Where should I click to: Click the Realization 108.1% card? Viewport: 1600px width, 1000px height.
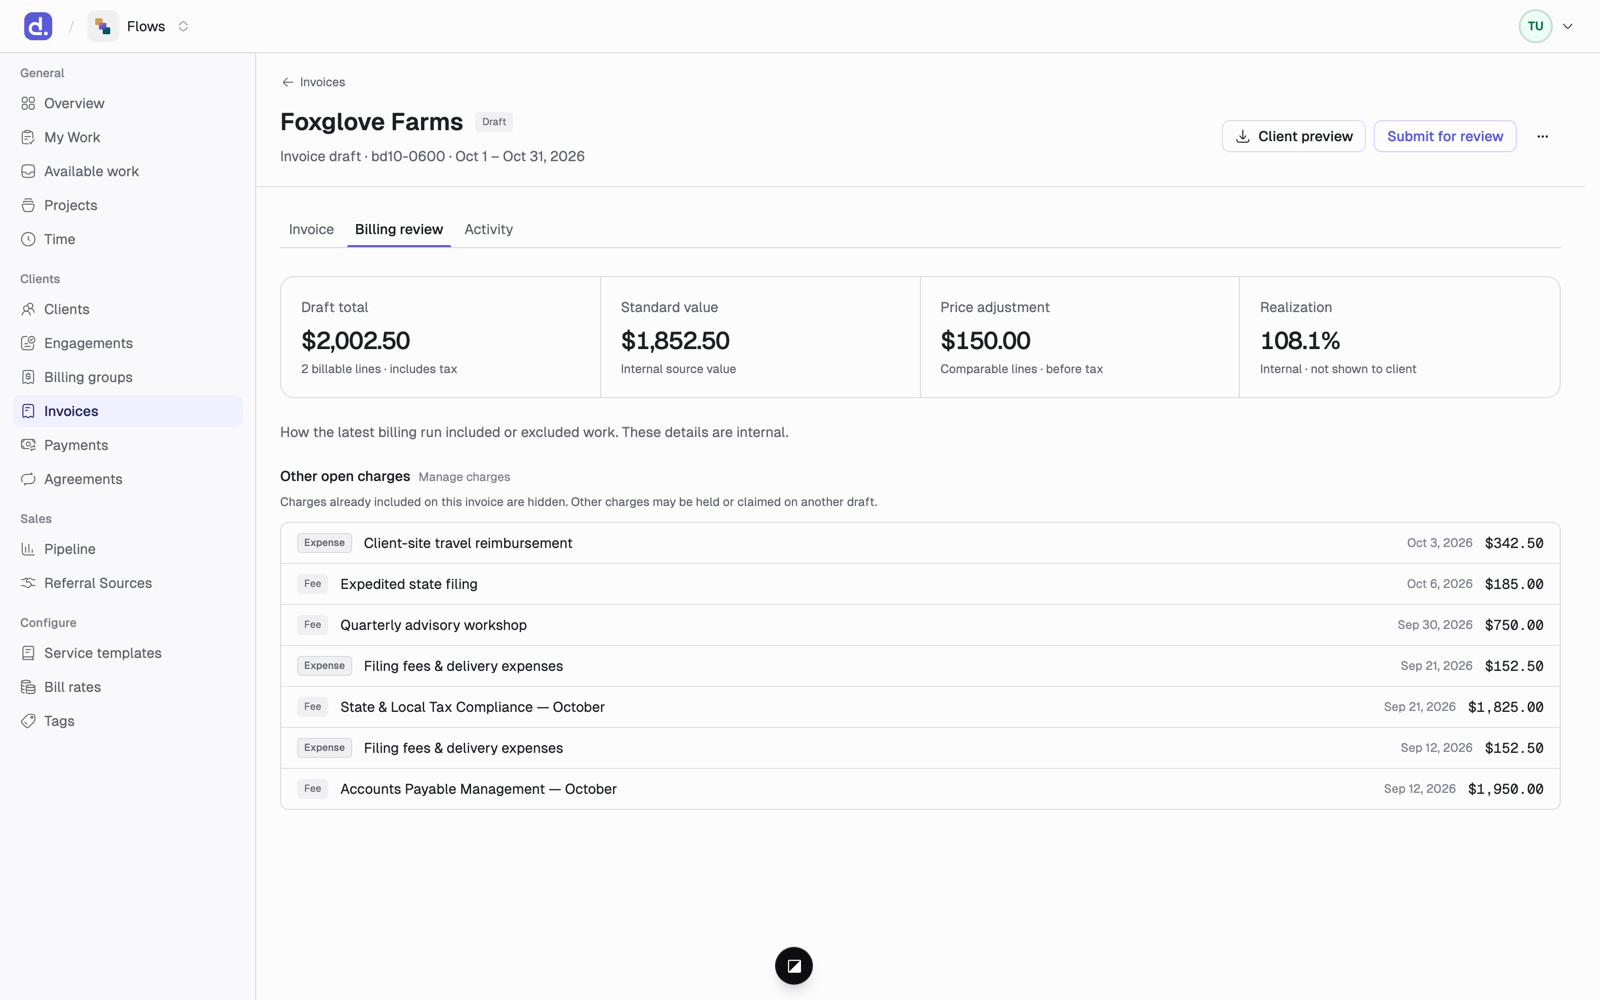tap(1399, 337)
